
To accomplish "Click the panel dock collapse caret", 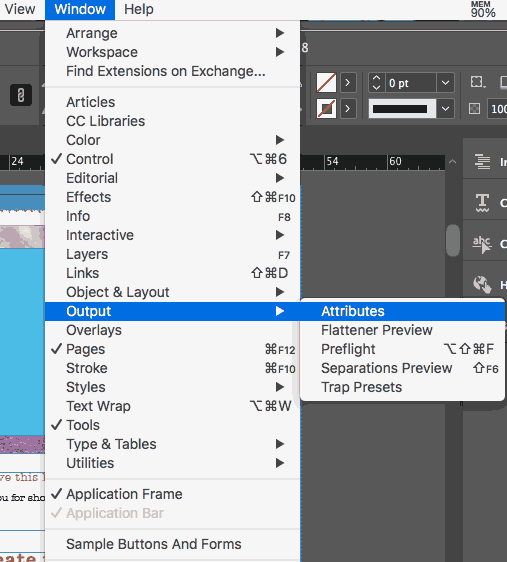I will pyautogui.click(x=453, y=162).
